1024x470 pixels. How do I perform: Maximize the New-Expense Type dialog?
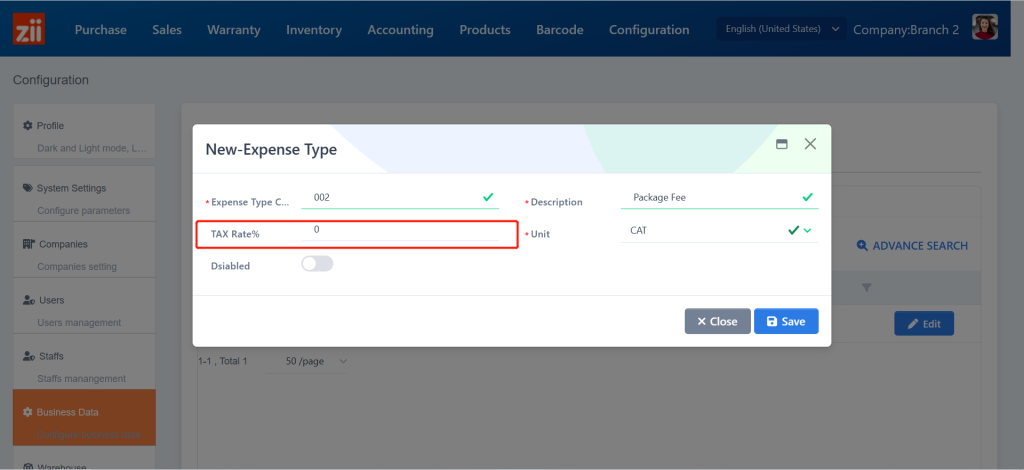(782, 144)
